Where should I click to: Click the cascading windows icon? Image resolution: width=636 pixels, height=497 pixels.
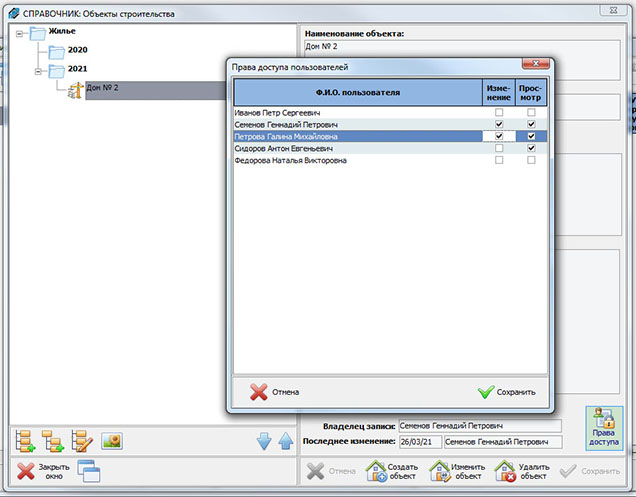pos(89,471)
